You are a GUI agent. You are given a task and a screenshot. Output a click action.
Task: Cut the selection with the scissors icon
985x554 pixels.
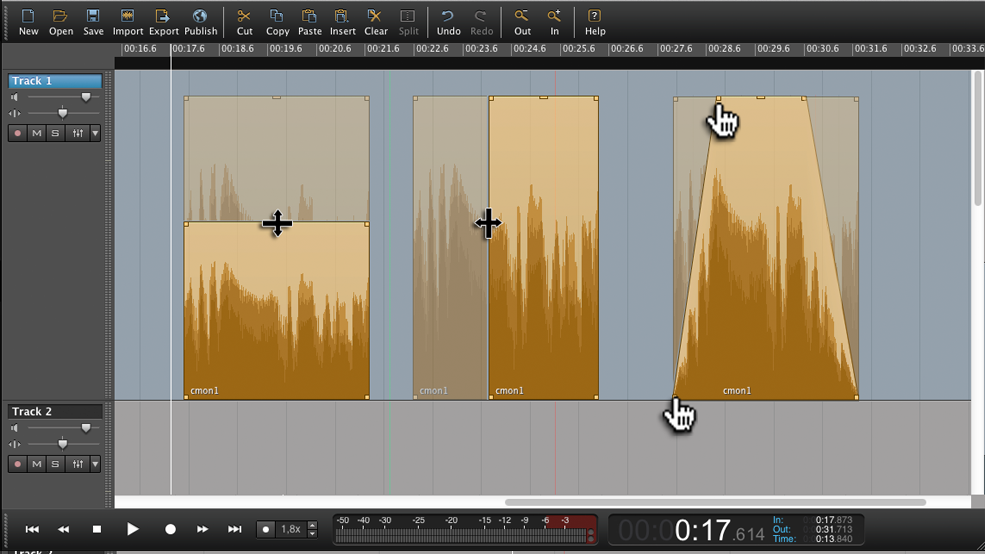click(x=244, y=17)
